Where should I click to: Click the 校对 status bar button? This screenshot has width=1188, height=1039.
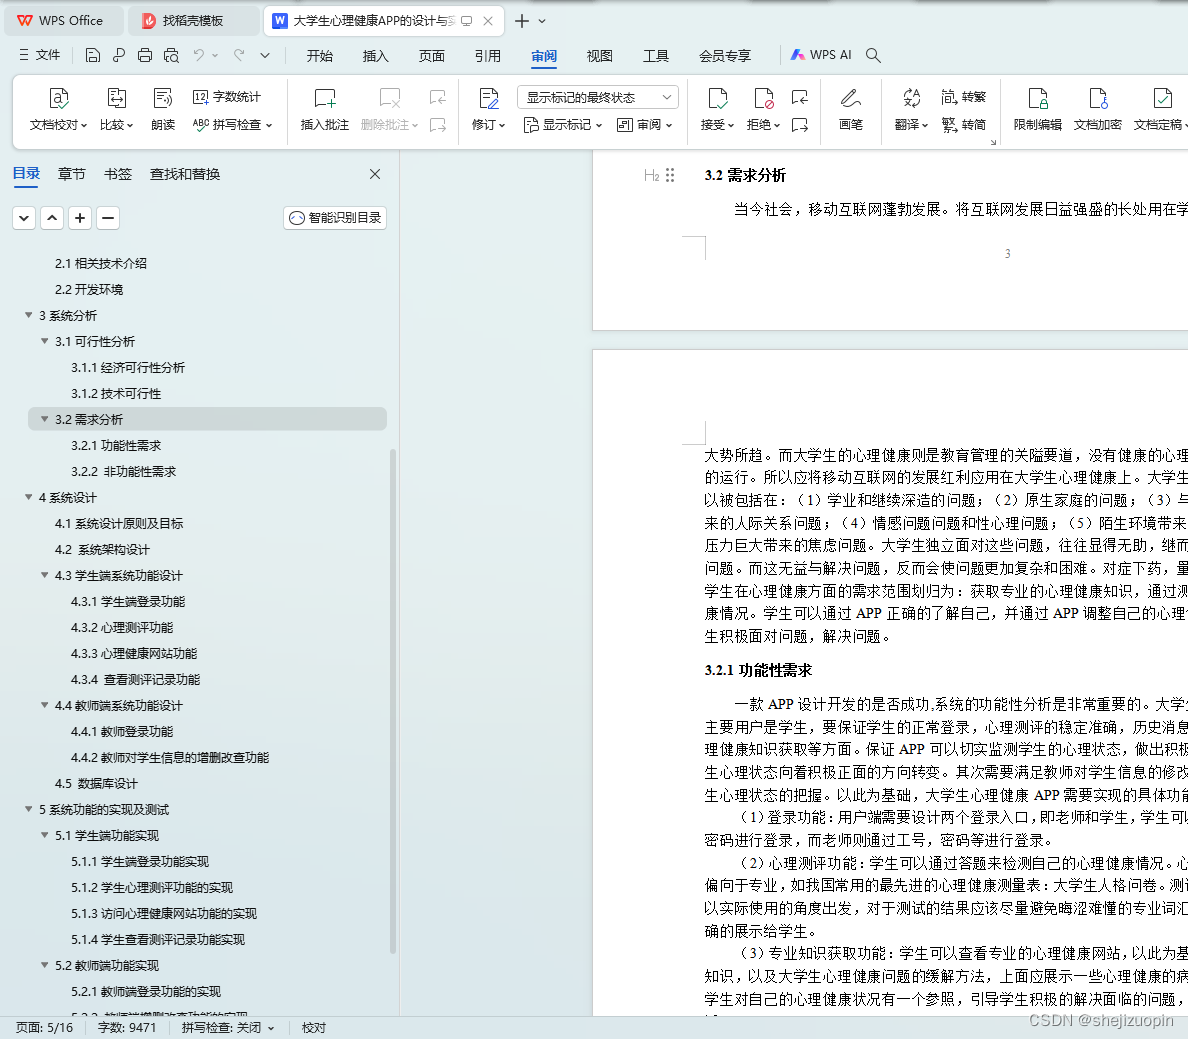click(314, 1028)
